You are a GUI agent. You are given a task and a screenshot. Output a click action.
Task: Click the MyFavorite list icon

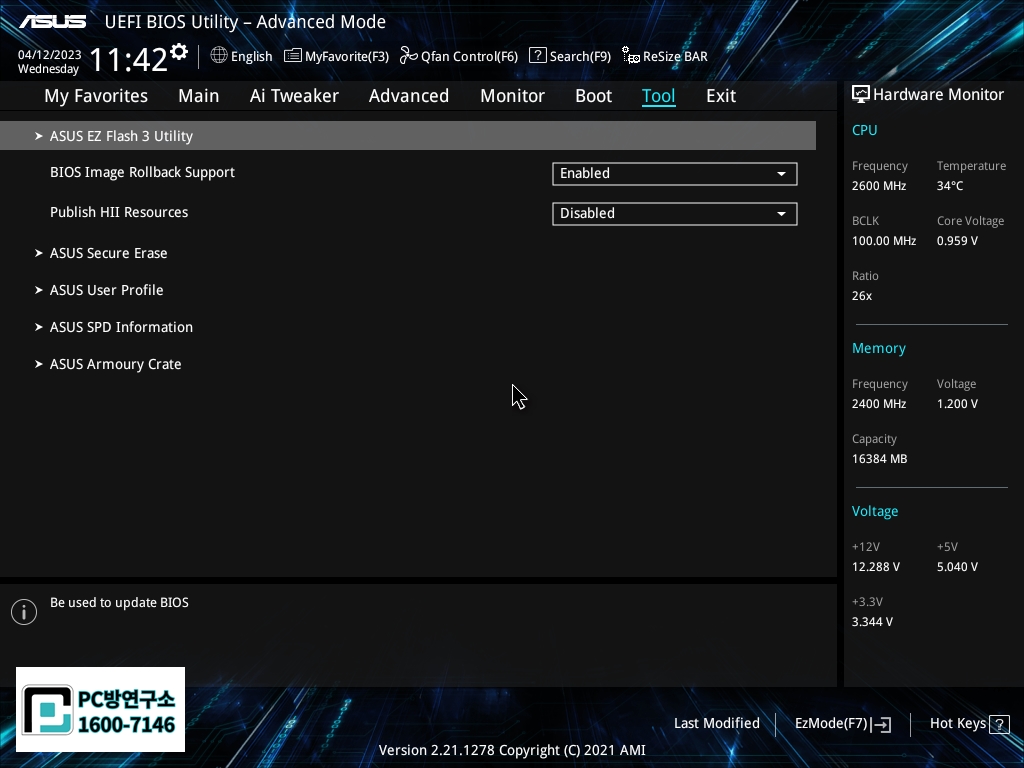(x=293, y=56)
